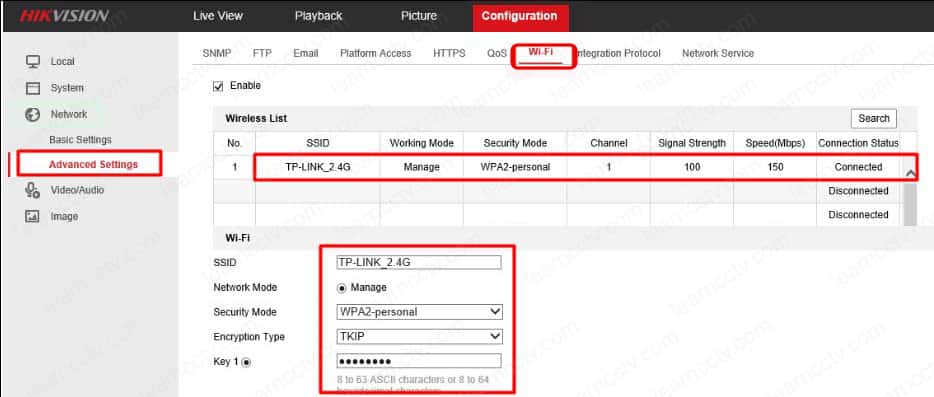Toggle the Enable Wi-Fi checkbox
The image size is (934, 397).
click(218, 86)
